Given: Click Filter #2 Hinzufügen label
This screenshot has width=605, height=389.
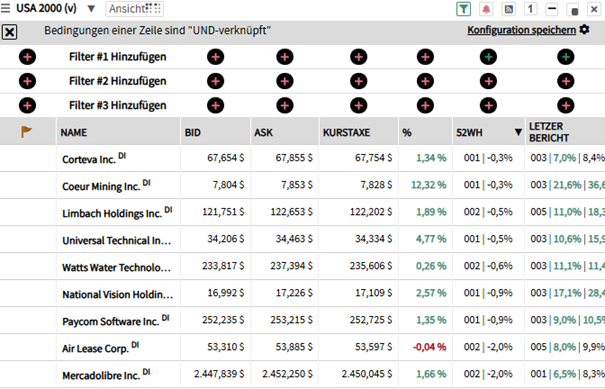Looking at the screenshot, I should point(117,81).
